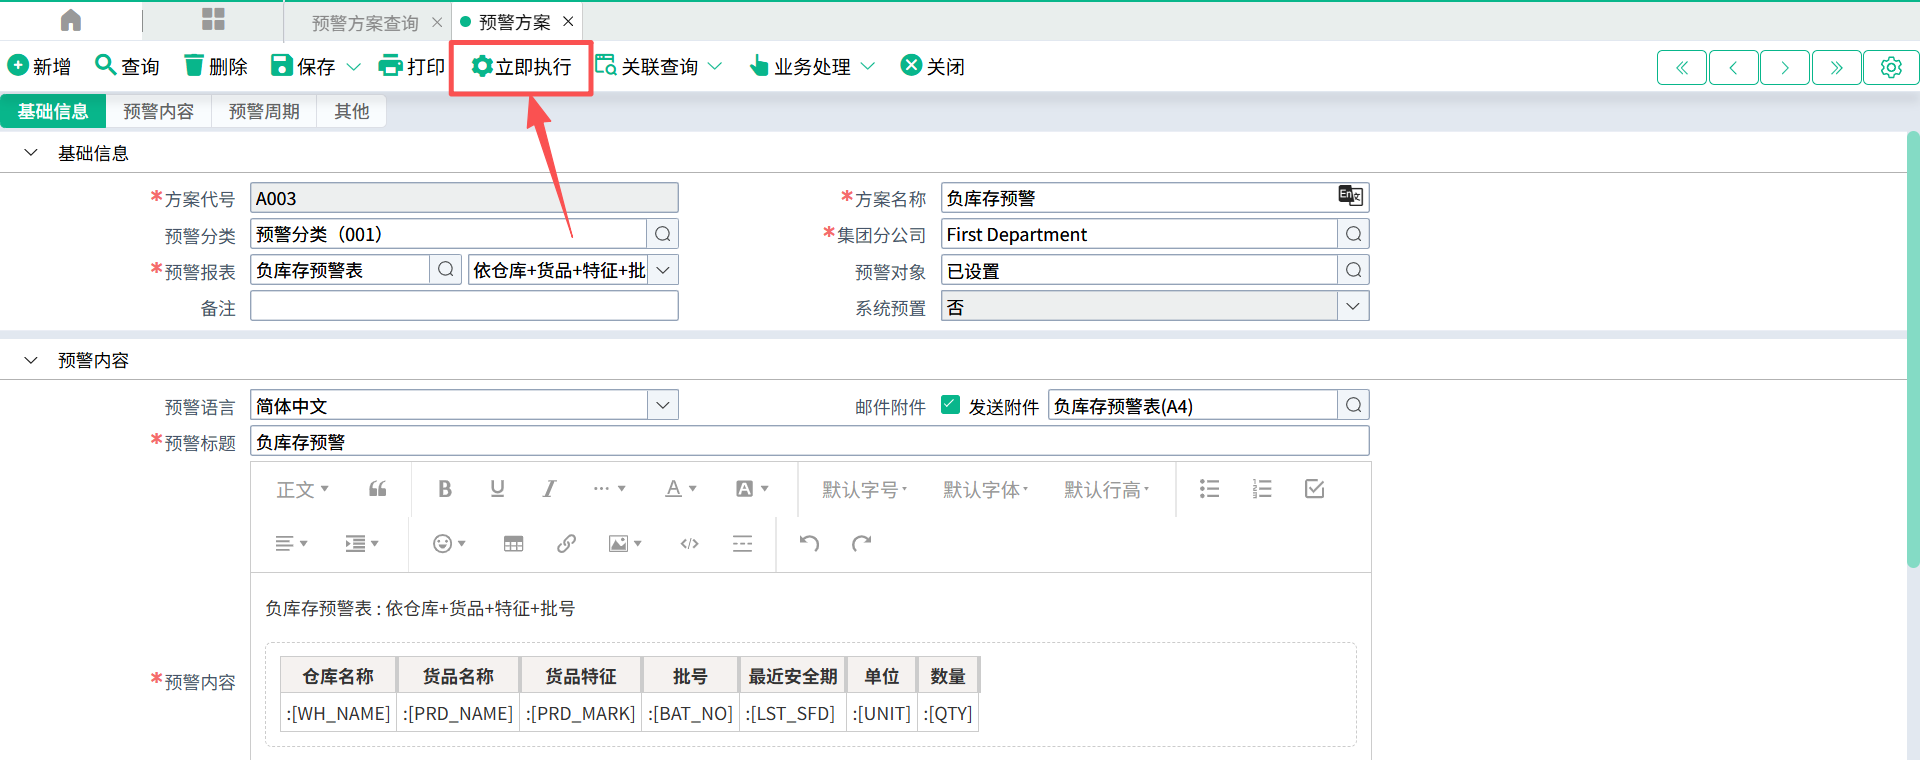
Task: Click the 立即执行 gear button
Action: point(521,67)
